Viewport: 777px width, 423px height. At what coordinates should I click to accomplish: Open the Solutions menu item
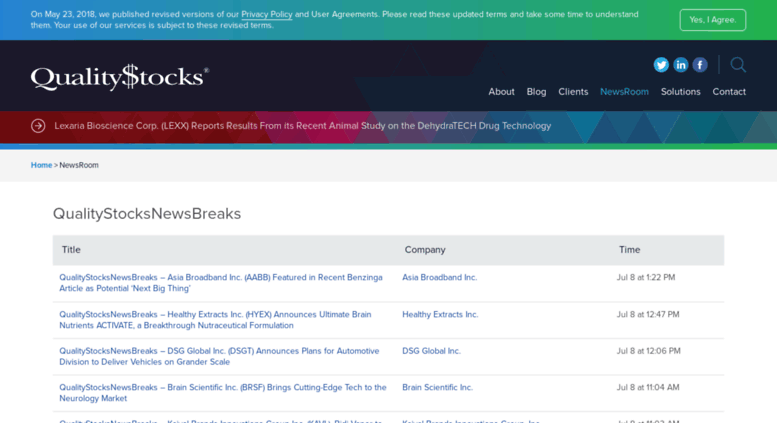pyautogui.click(x=680, y=92)
